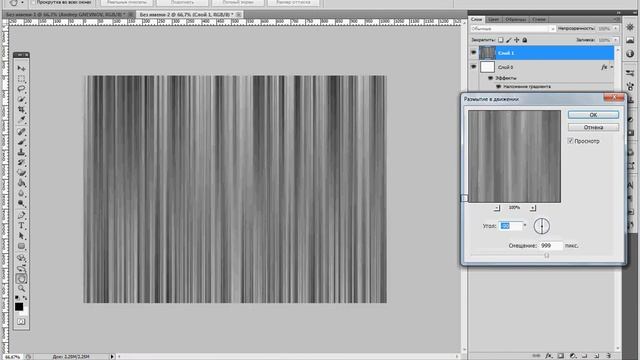Screen dimensions: 640x360
Task: Uncheck the Просмотр checkbox
Action: [571, 141]
